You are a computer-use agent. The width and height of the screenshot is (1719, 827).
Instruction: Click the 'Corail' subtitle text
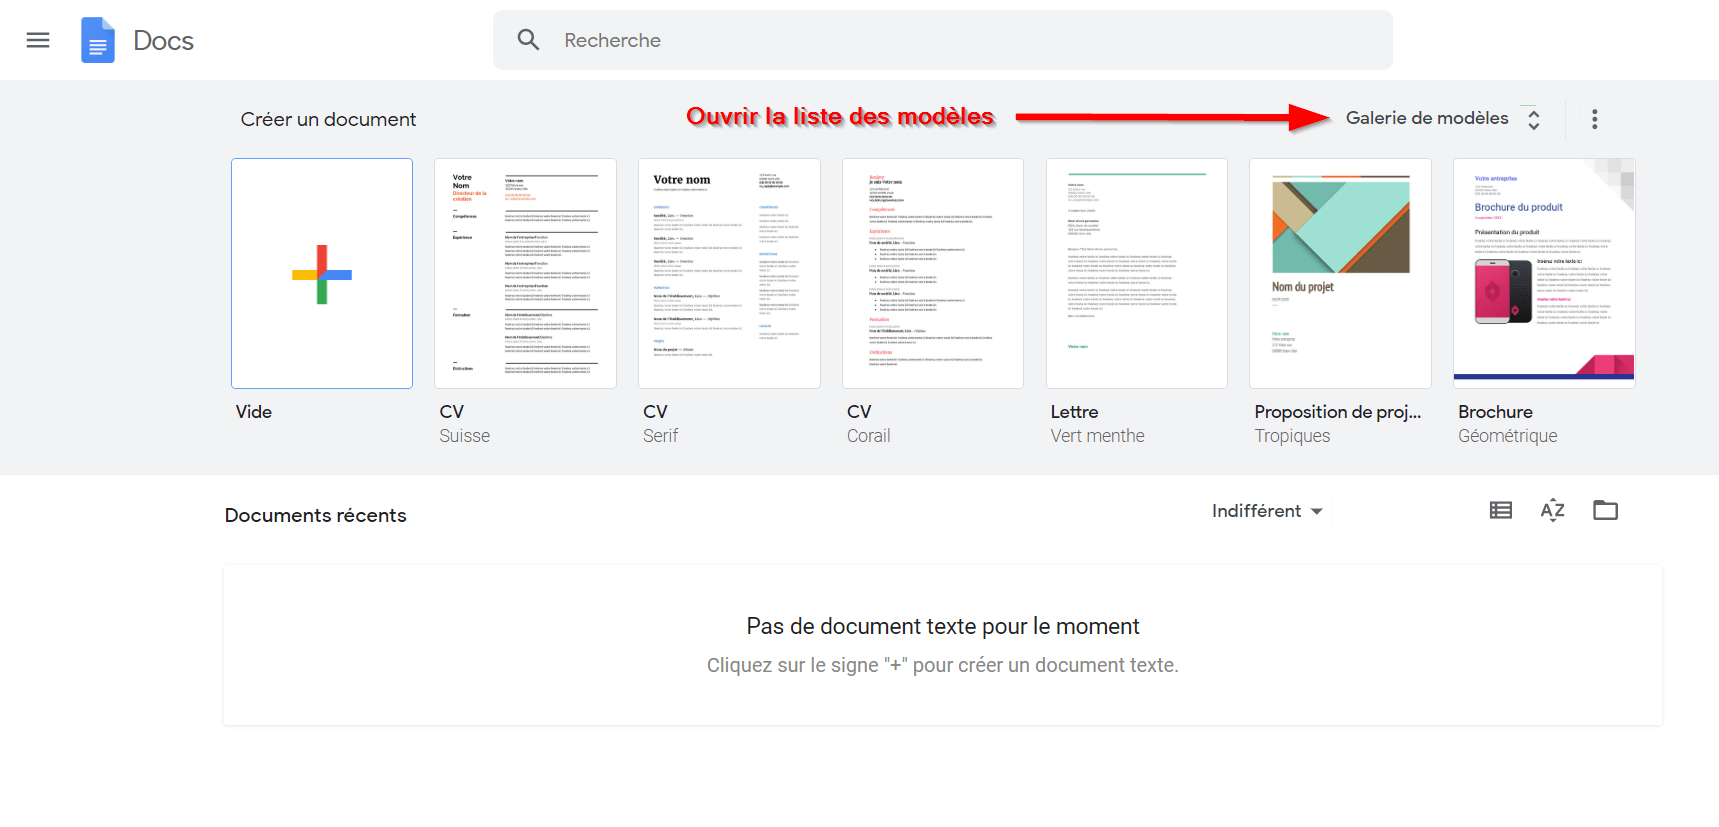pyautogui.click(x=868, y=436)
